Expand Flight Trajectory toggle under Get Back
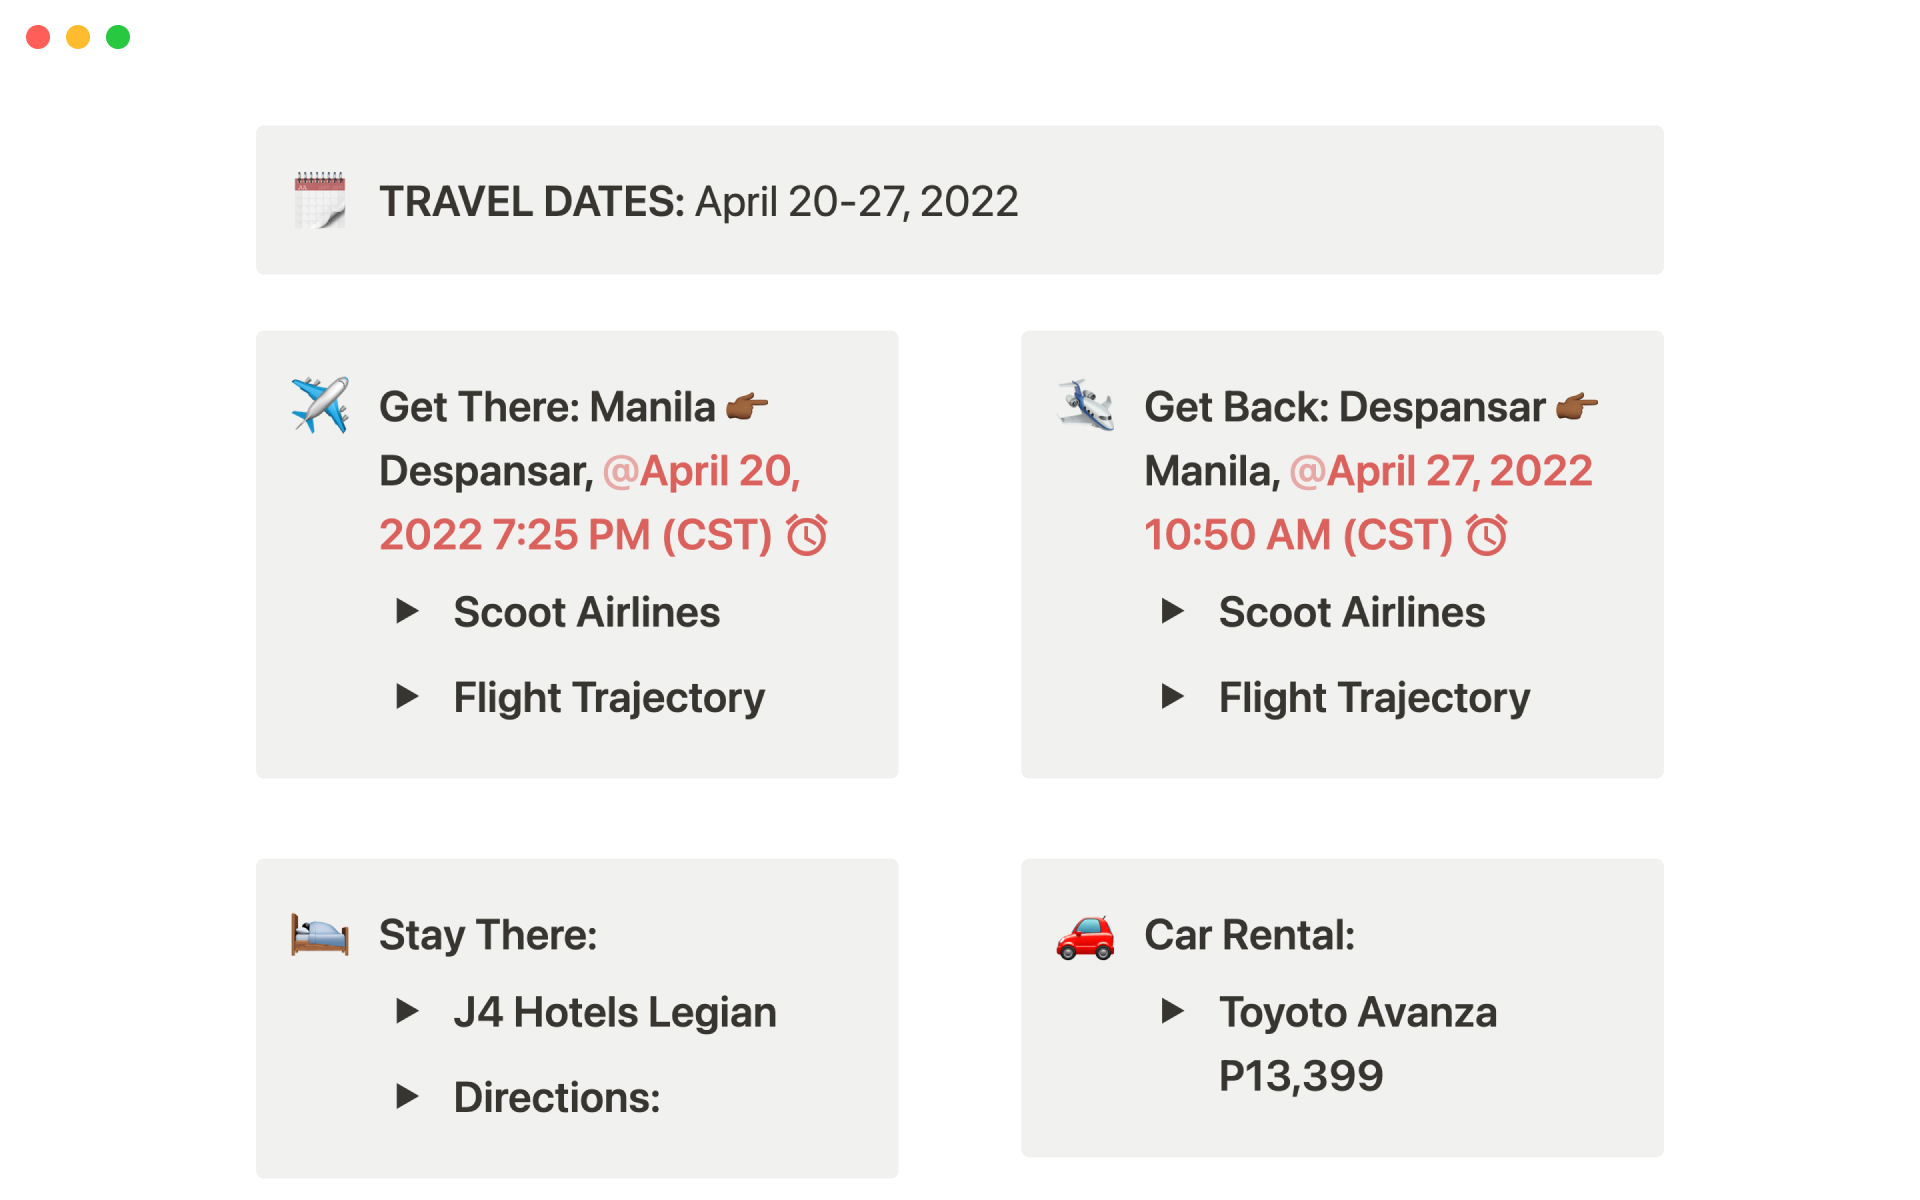1920x1200 pixels. 1172,696
